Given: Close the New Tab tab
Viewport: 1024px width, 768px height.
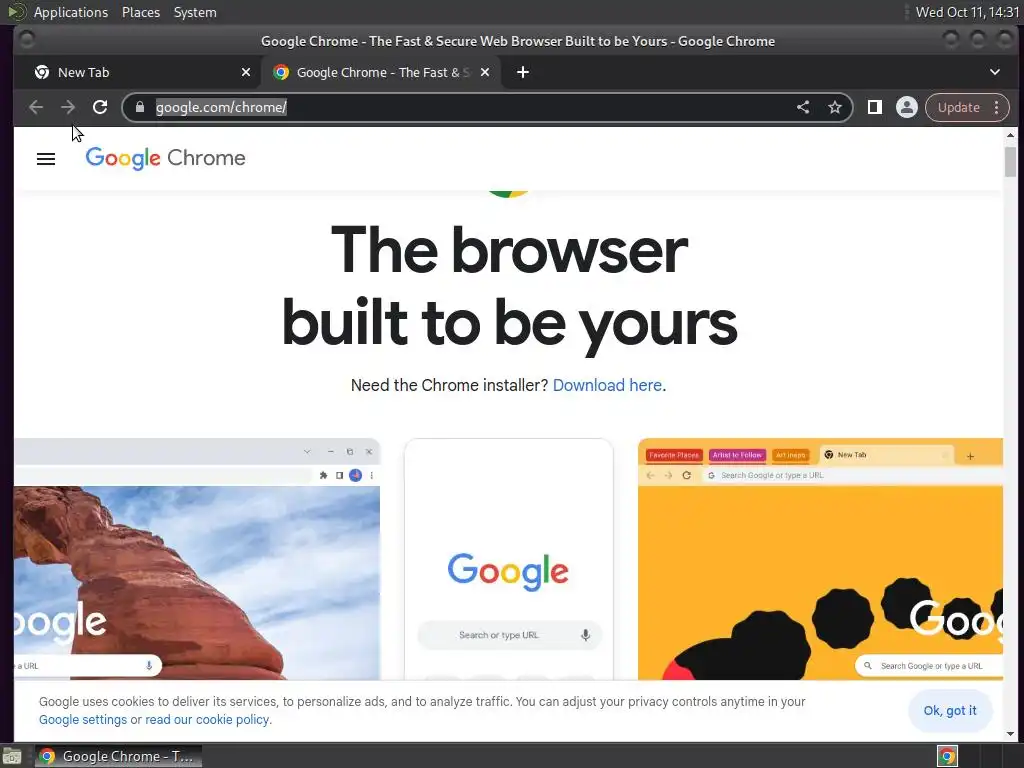Looking at the screenshot, I should tap(246, 72).
